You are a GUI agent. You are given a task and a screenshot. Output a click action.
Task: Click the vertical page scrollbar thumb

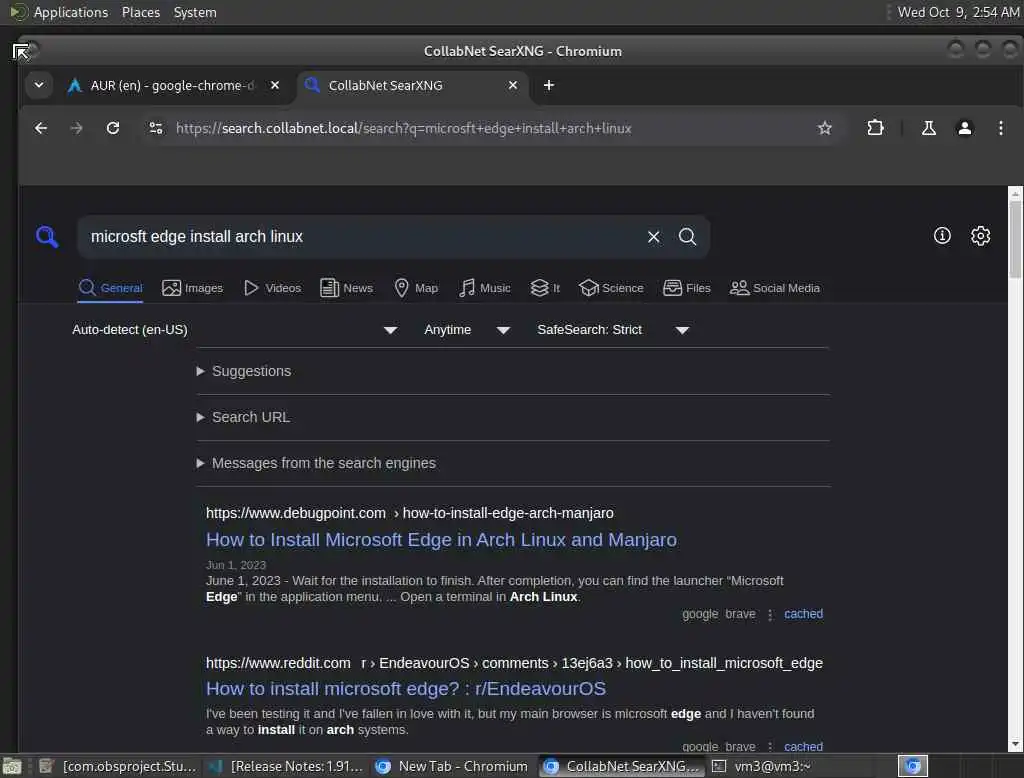pos(1015,240)
